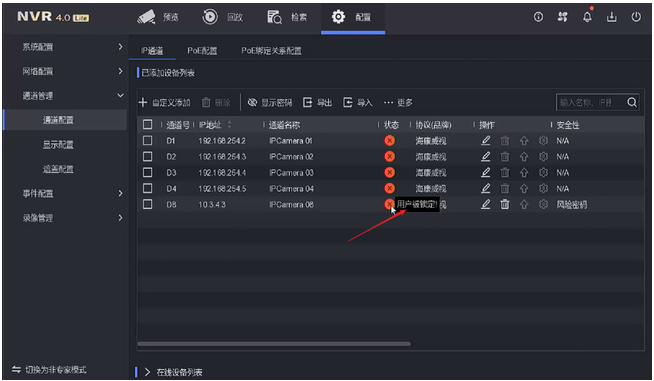Click the settings gear for D3
Image resolution: width=654 pixels, height=381 pixels.
543,172
